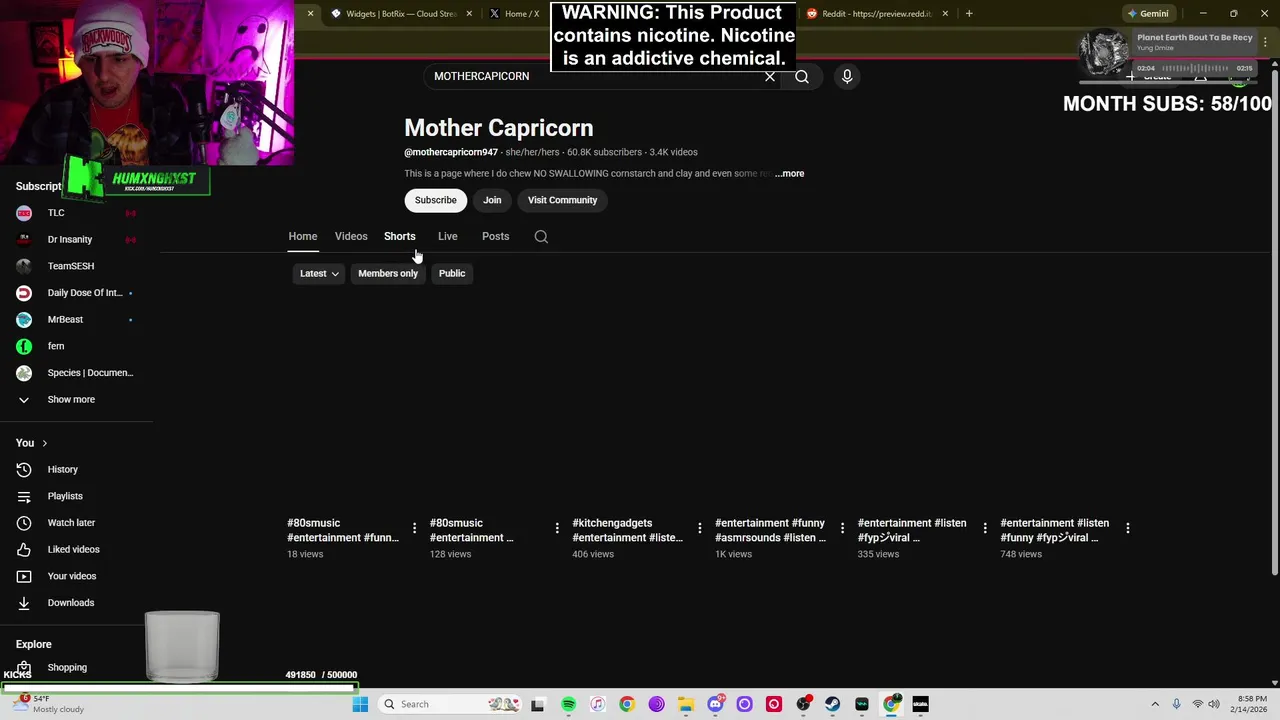Open options for the 128 views short
The width and height of the screenshot is (1280, 720).
pyautogui.click(x=557, y=528)
